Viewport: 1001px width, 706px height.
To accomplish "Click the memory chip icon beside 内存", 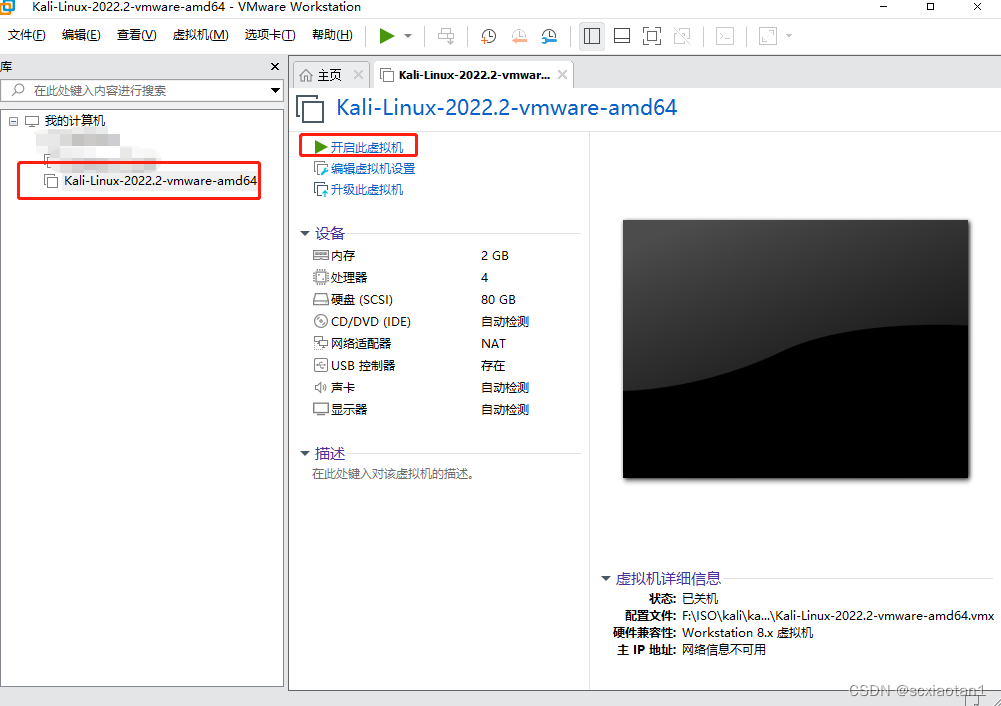I will pos(320,255).
